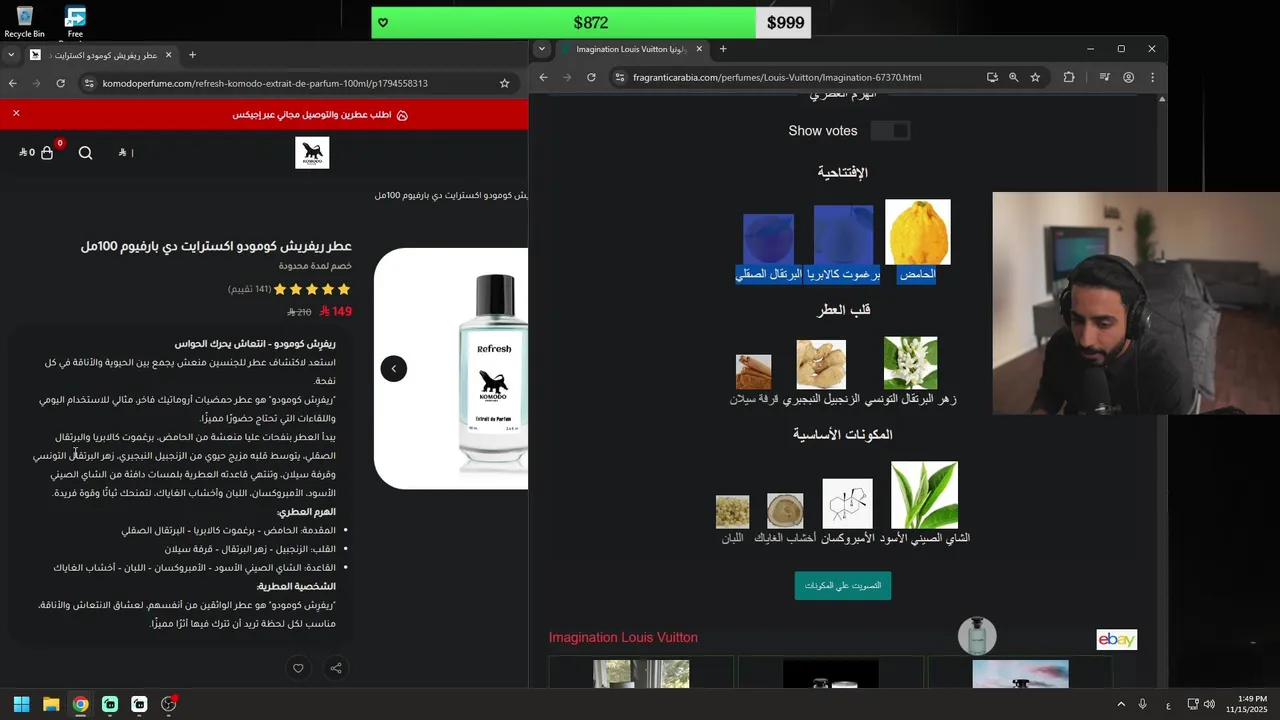Open the shopping cart bag icon
Image resolution: width=1280 pixels, height=720 pixels.
coord(47,152)
